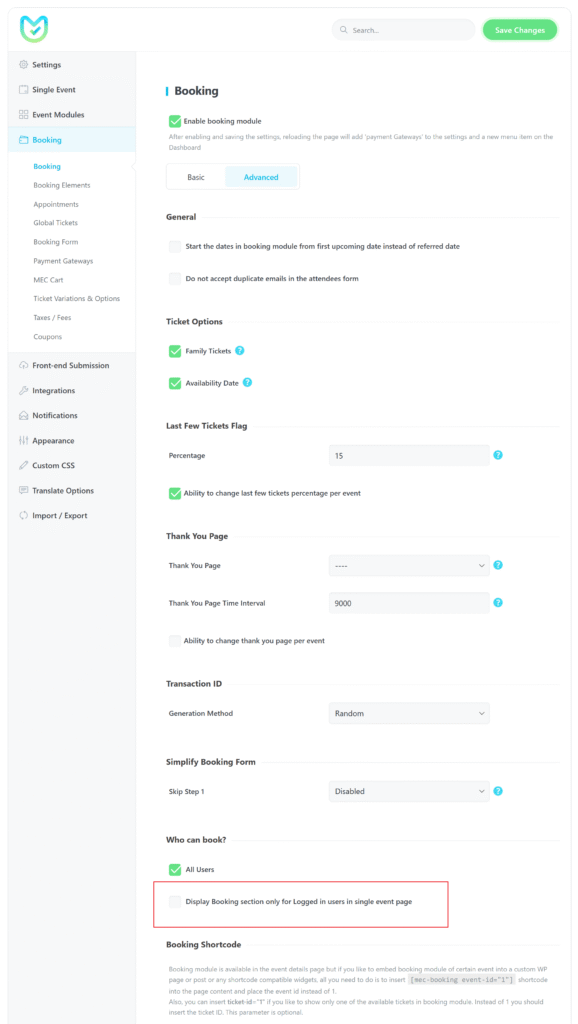Select the Single Event sidebar icon
Screen dimensions: 578x1024
24,89
